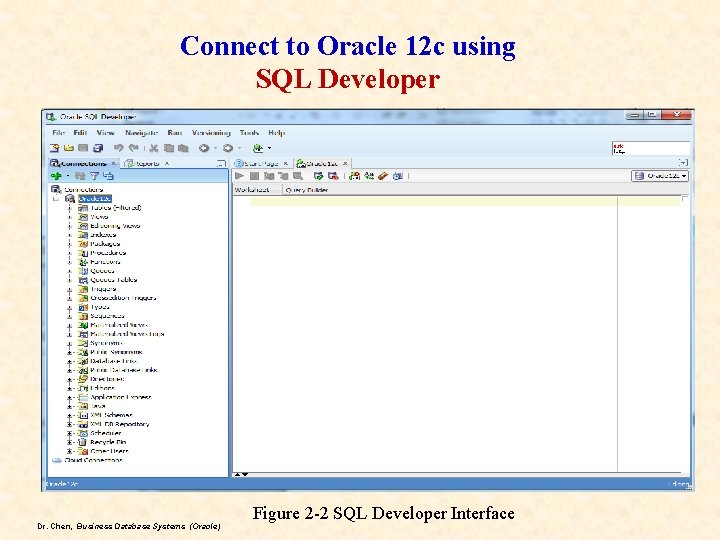Viewport: 720px width, 540px height.
Task: Expand the Tables (Filtered) node
Action: [70, 208]
